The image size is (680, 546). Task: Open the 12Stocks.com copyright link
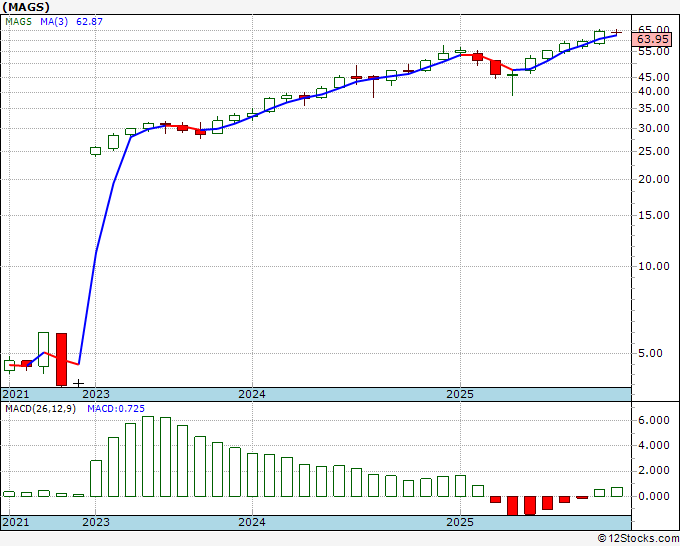[x=638, y=539]
